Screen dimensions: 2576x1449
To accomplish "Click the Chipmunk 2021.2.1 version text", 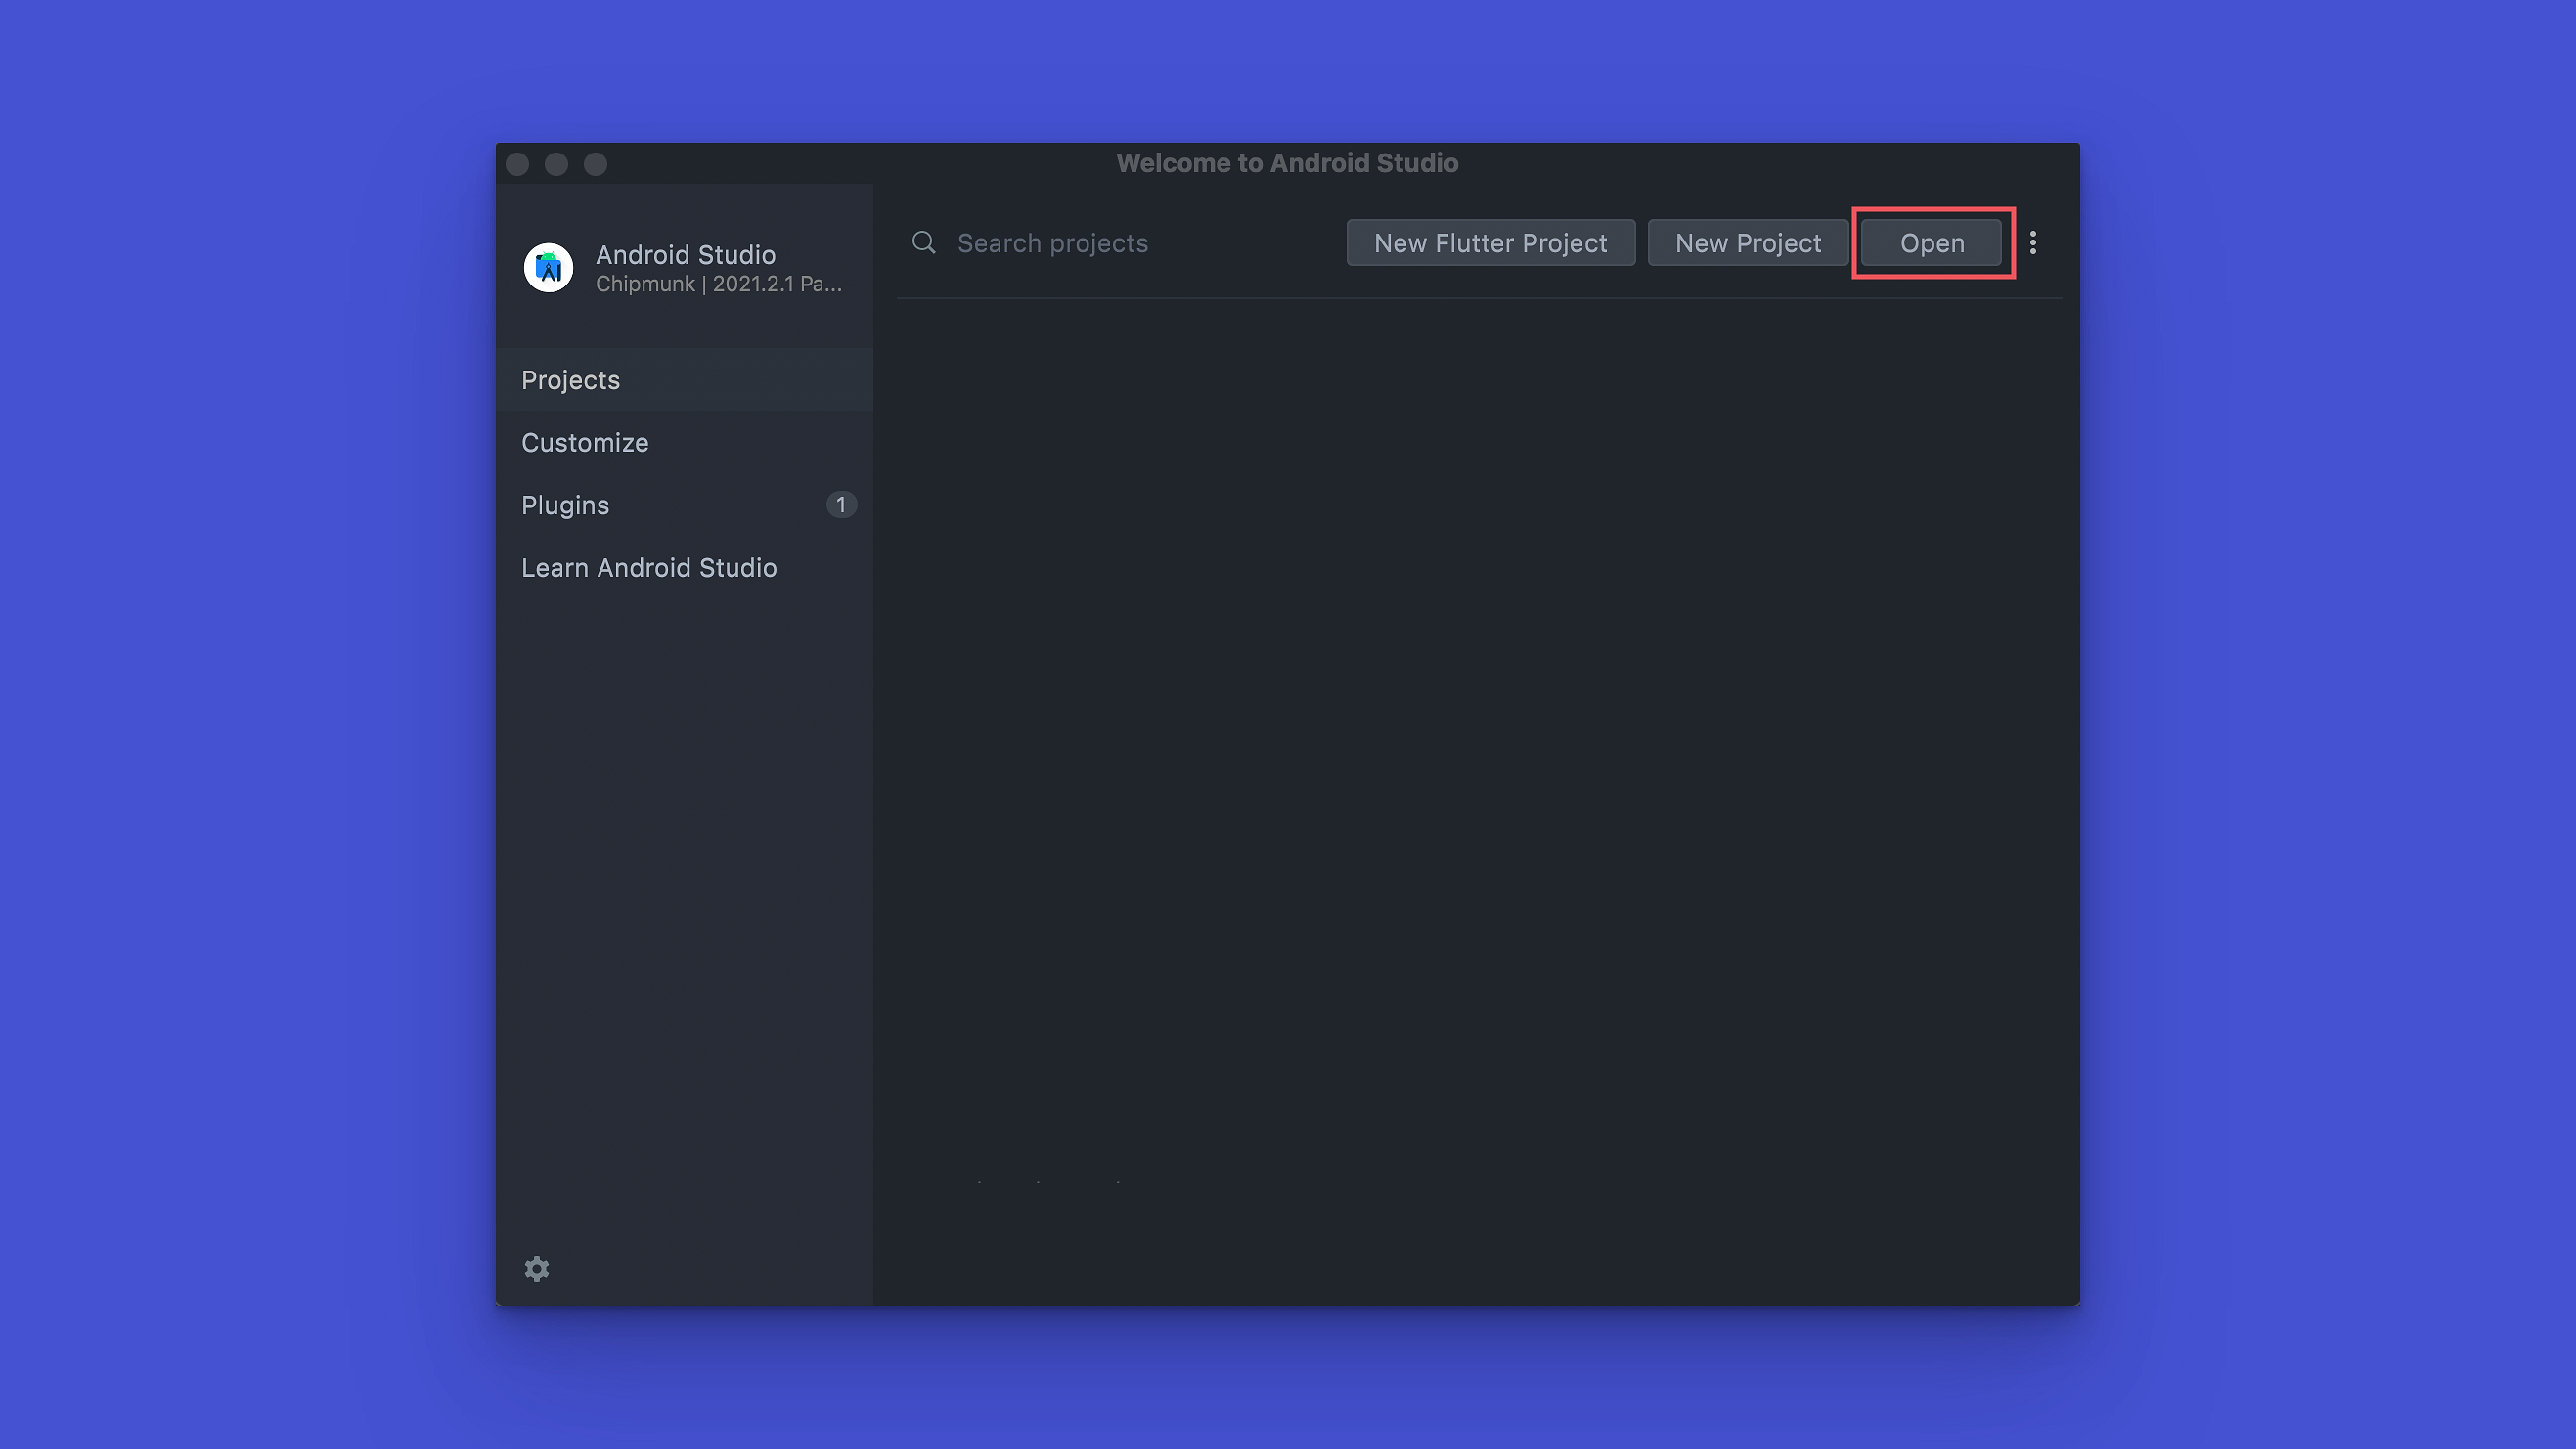I will coord(719,284).
